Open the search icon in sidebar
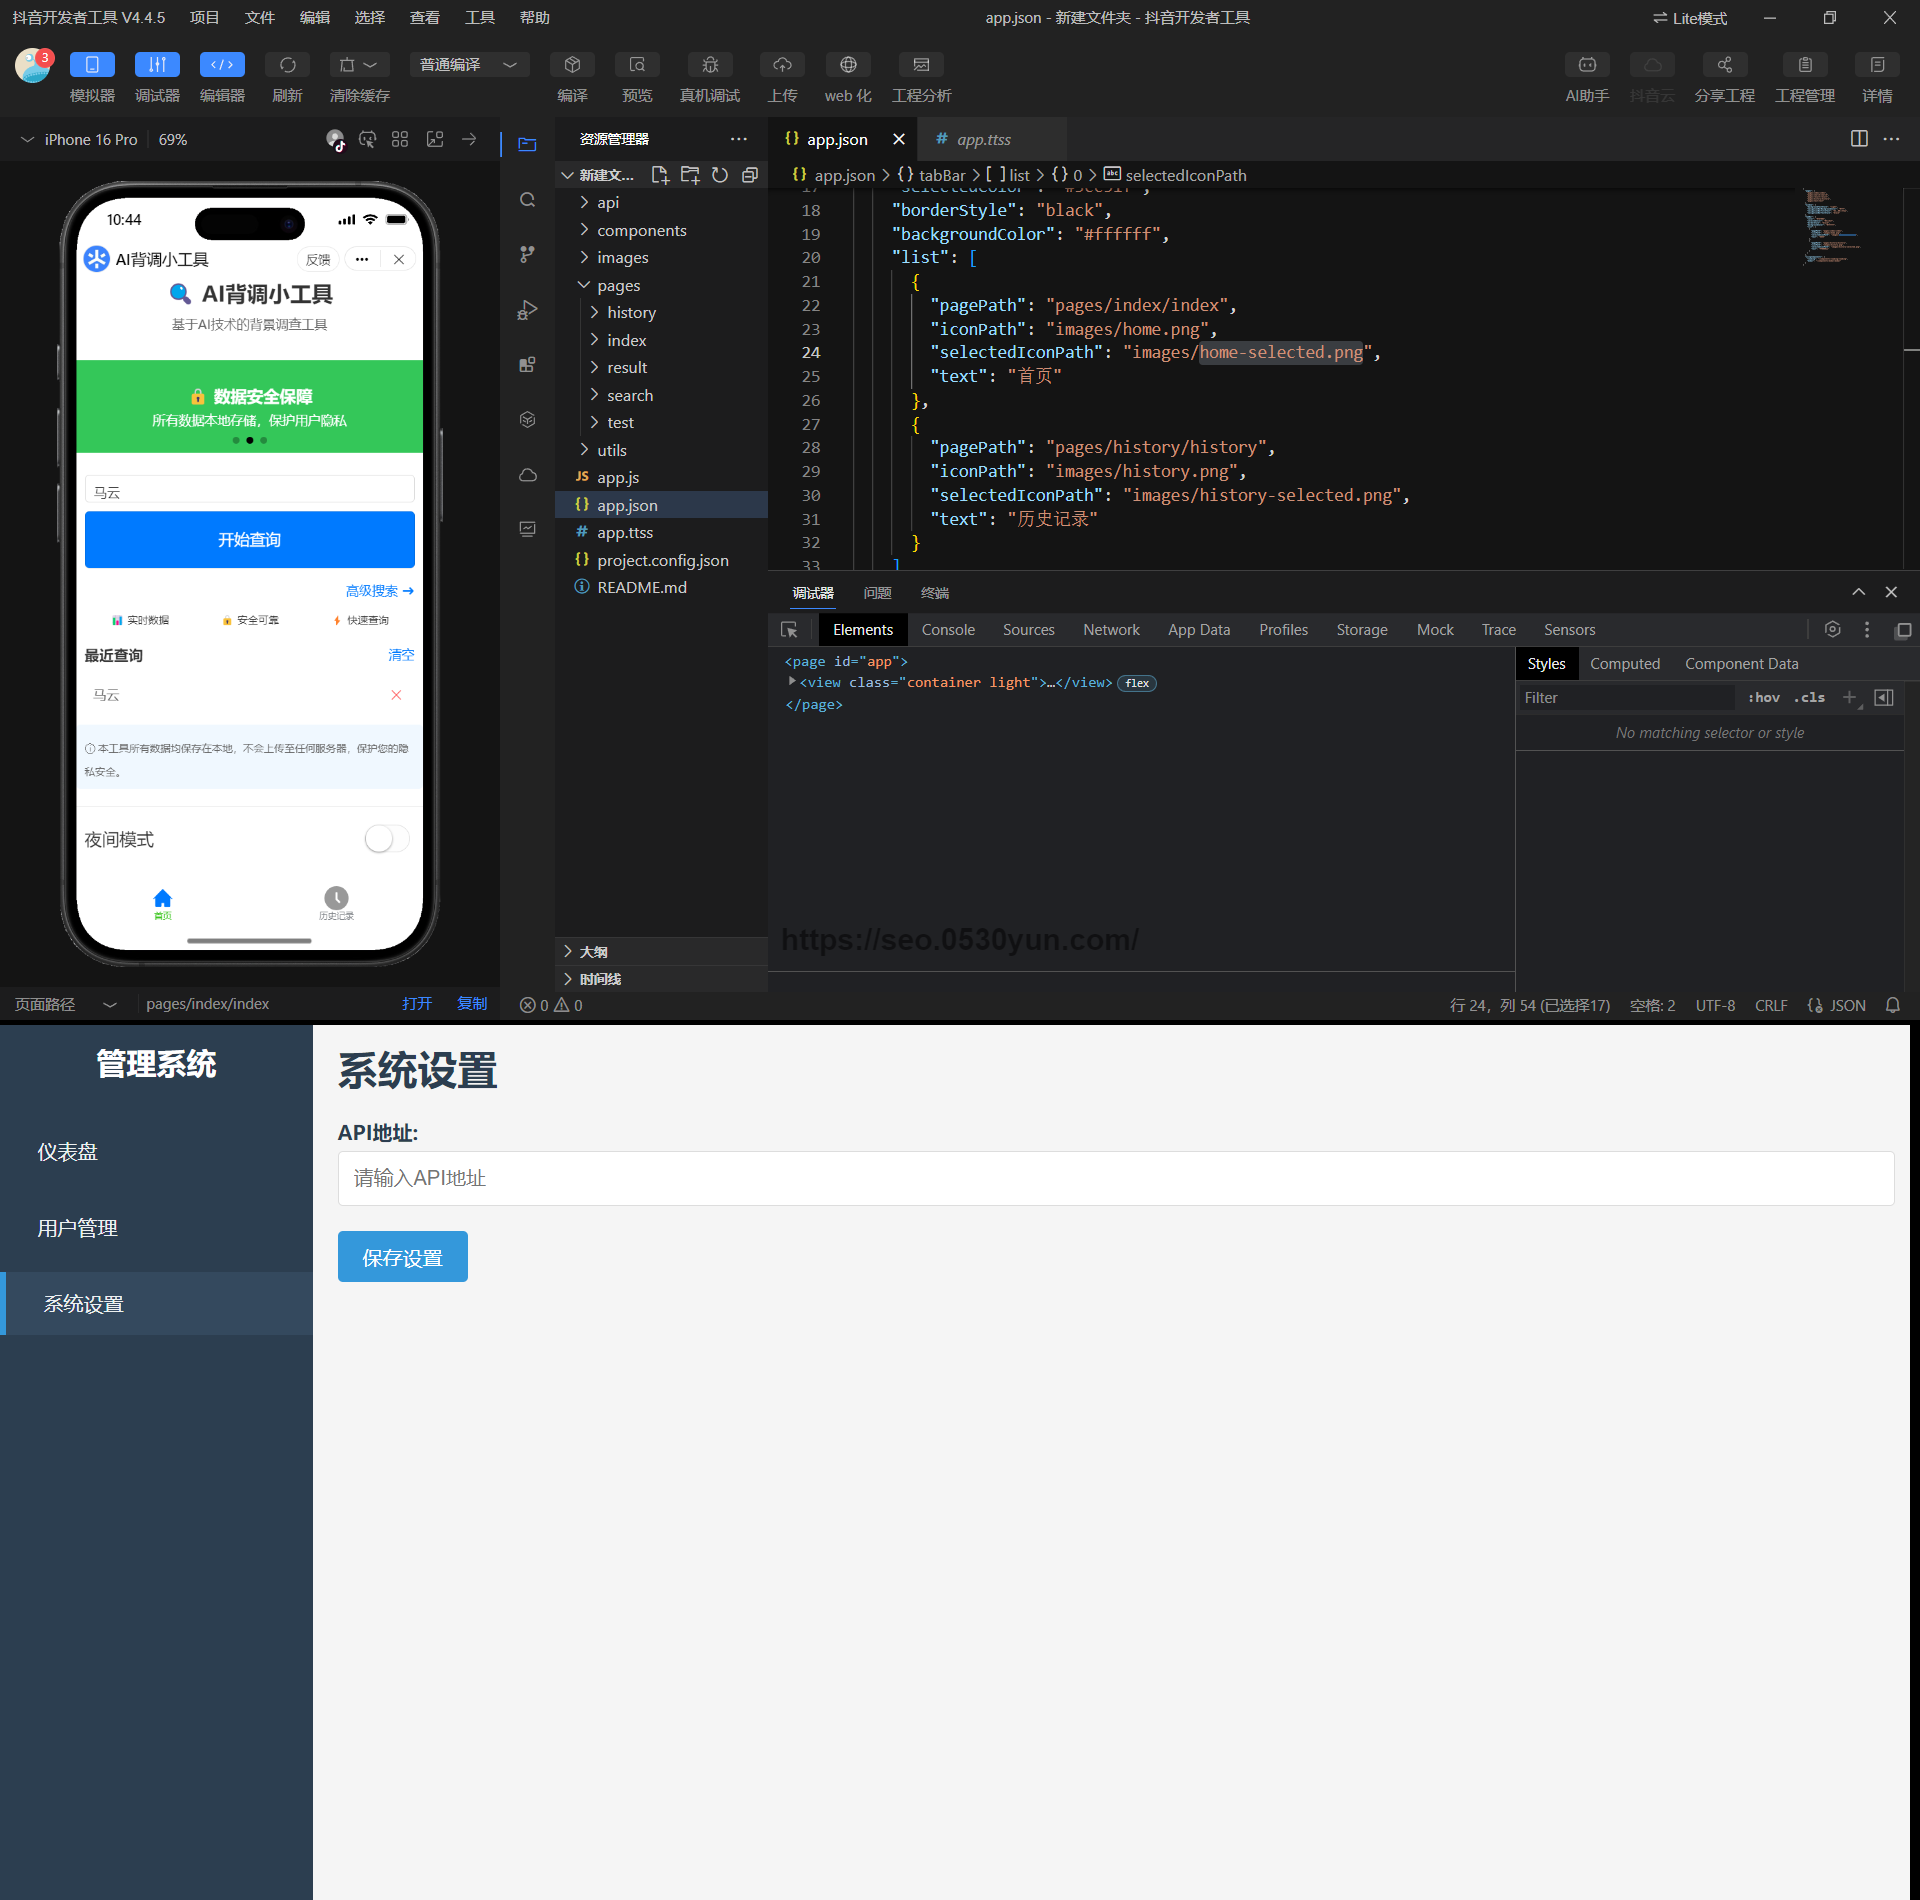This screenshot has width=1920, height=1900. click(528, 200)
